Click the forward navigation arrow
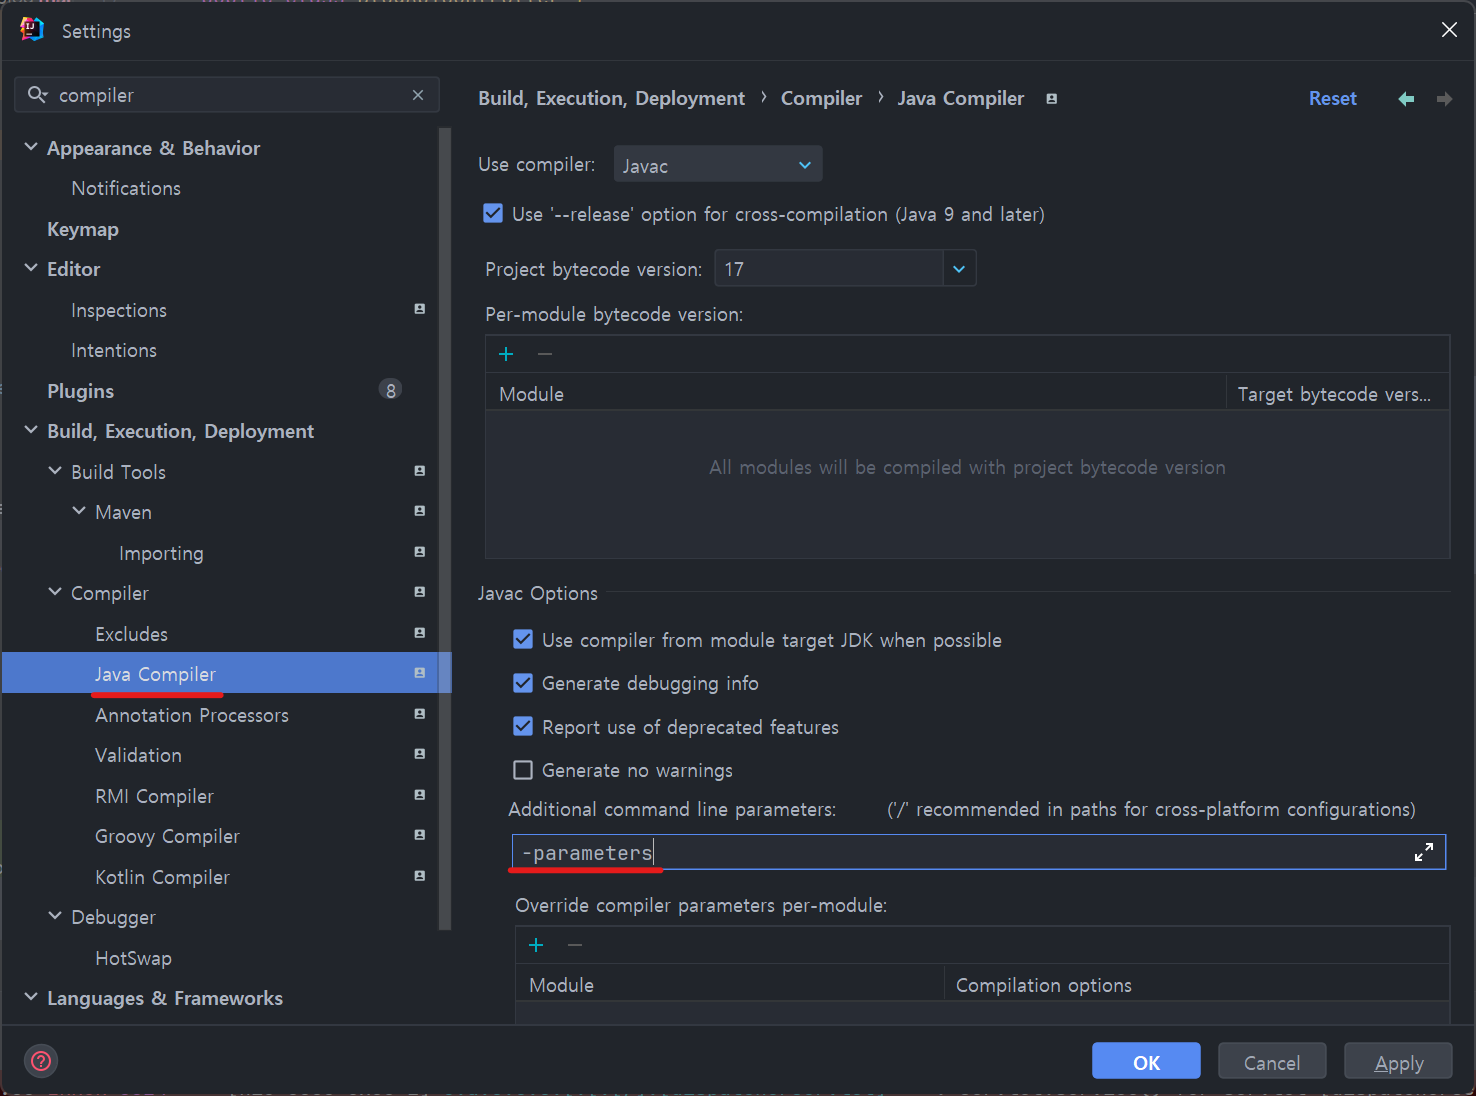The image size is (1476, 1096). tap(1444, 98)
